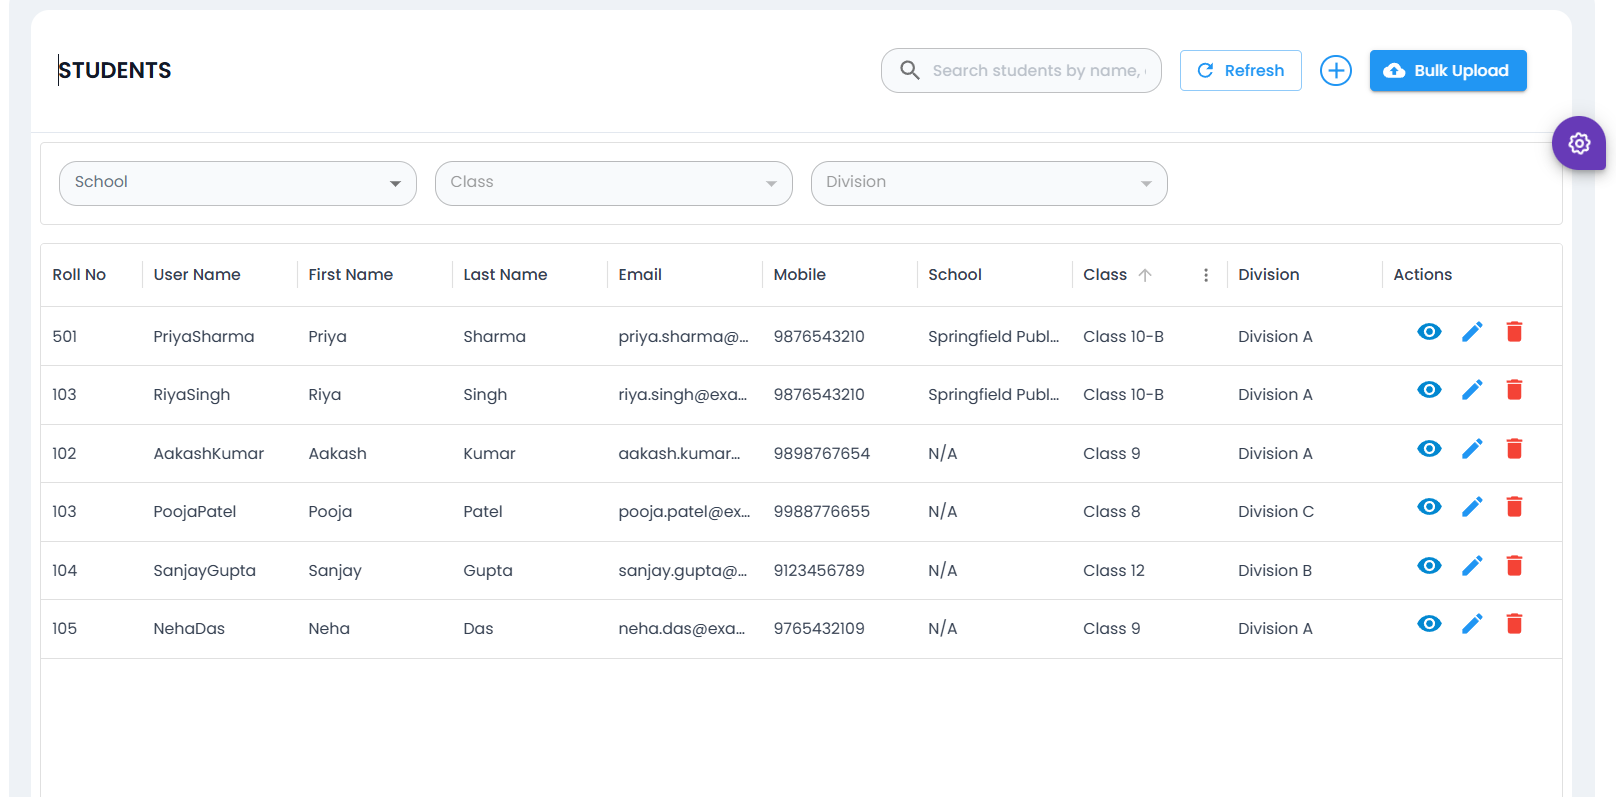Add a new student with plus icon

tap(1336, 71)
